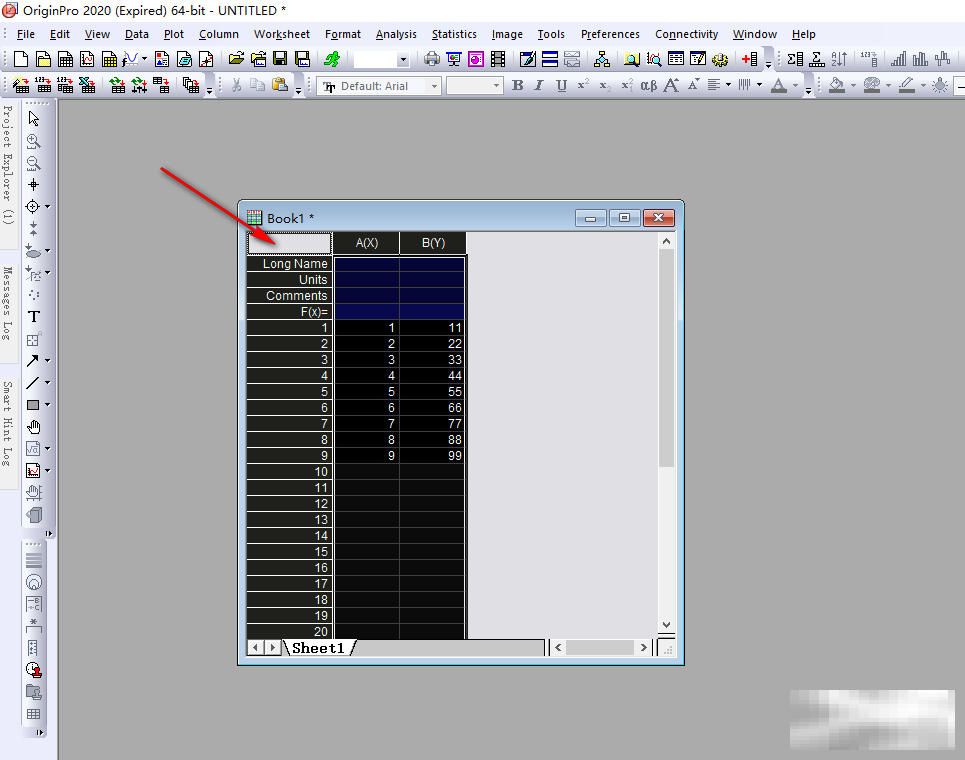Click the Book1 vertical scrollbar thumb
The image size is (965, 760).
[x=666, y=358]
